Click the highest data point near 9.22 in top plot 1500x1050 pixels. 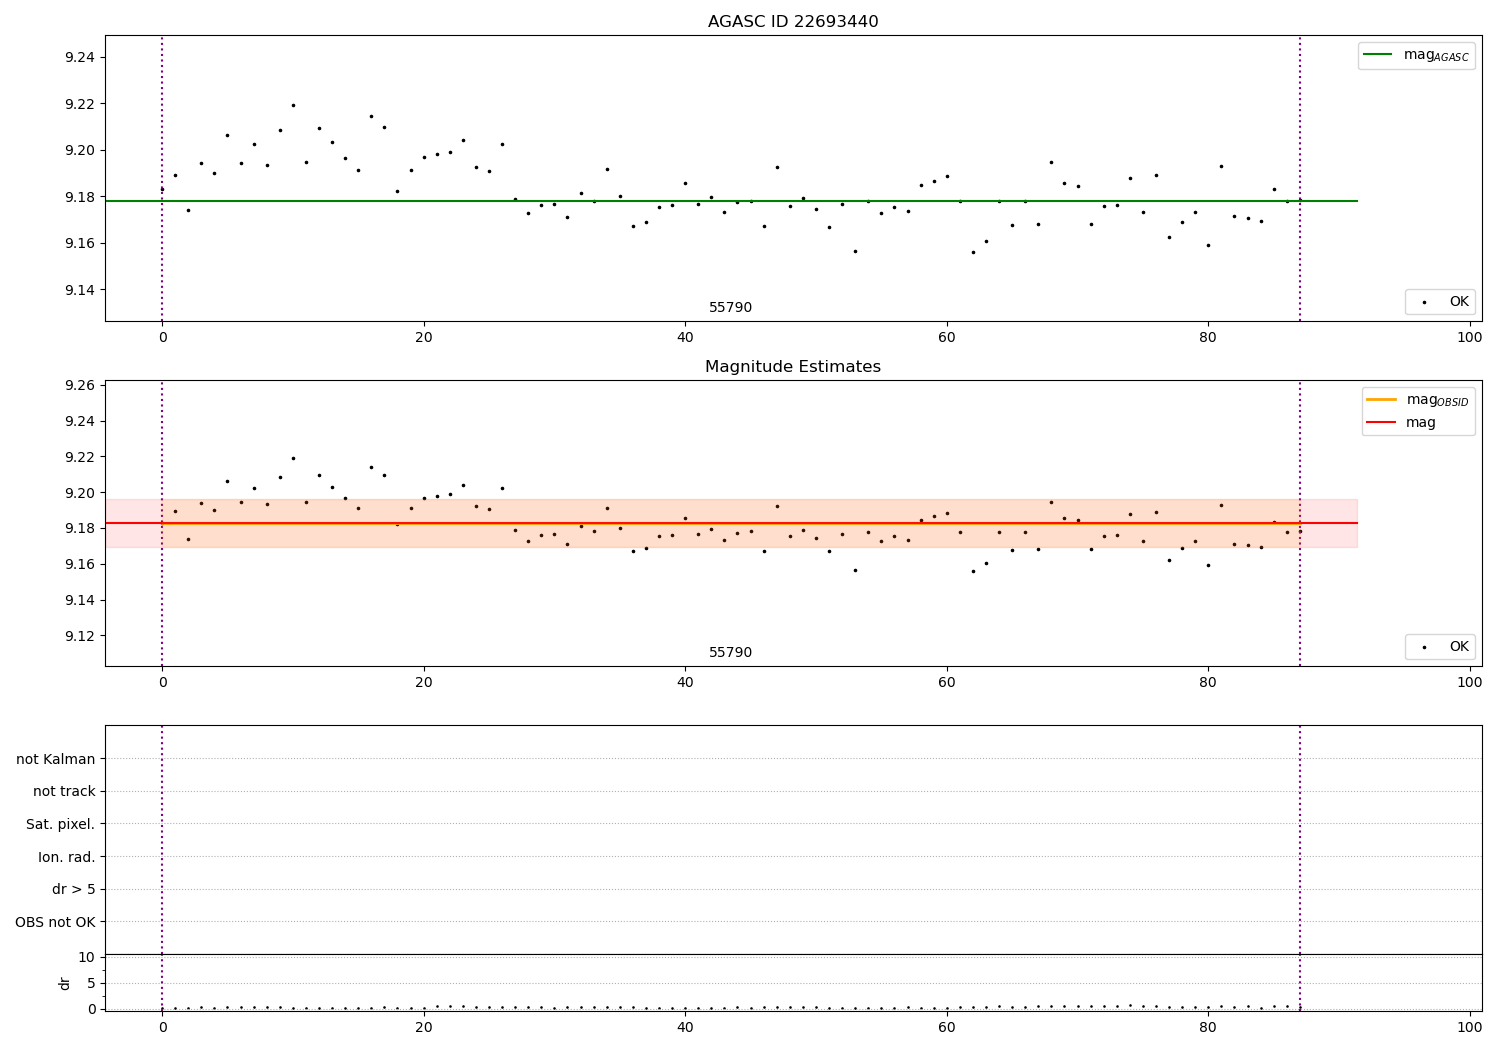tap(293, 105)
